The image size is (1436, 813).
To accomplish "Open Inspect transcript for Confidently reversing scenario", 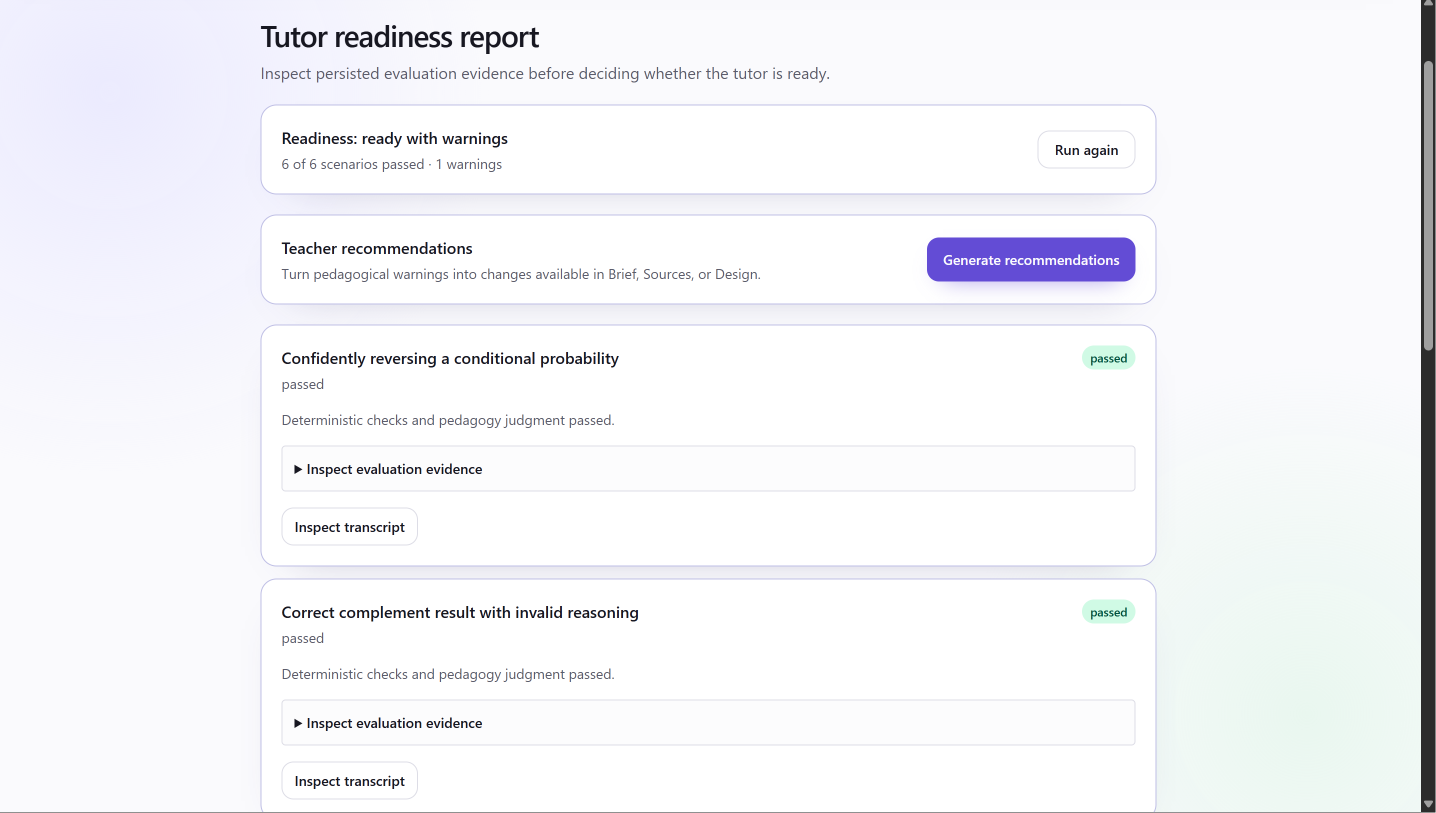I will click(350, 527).
